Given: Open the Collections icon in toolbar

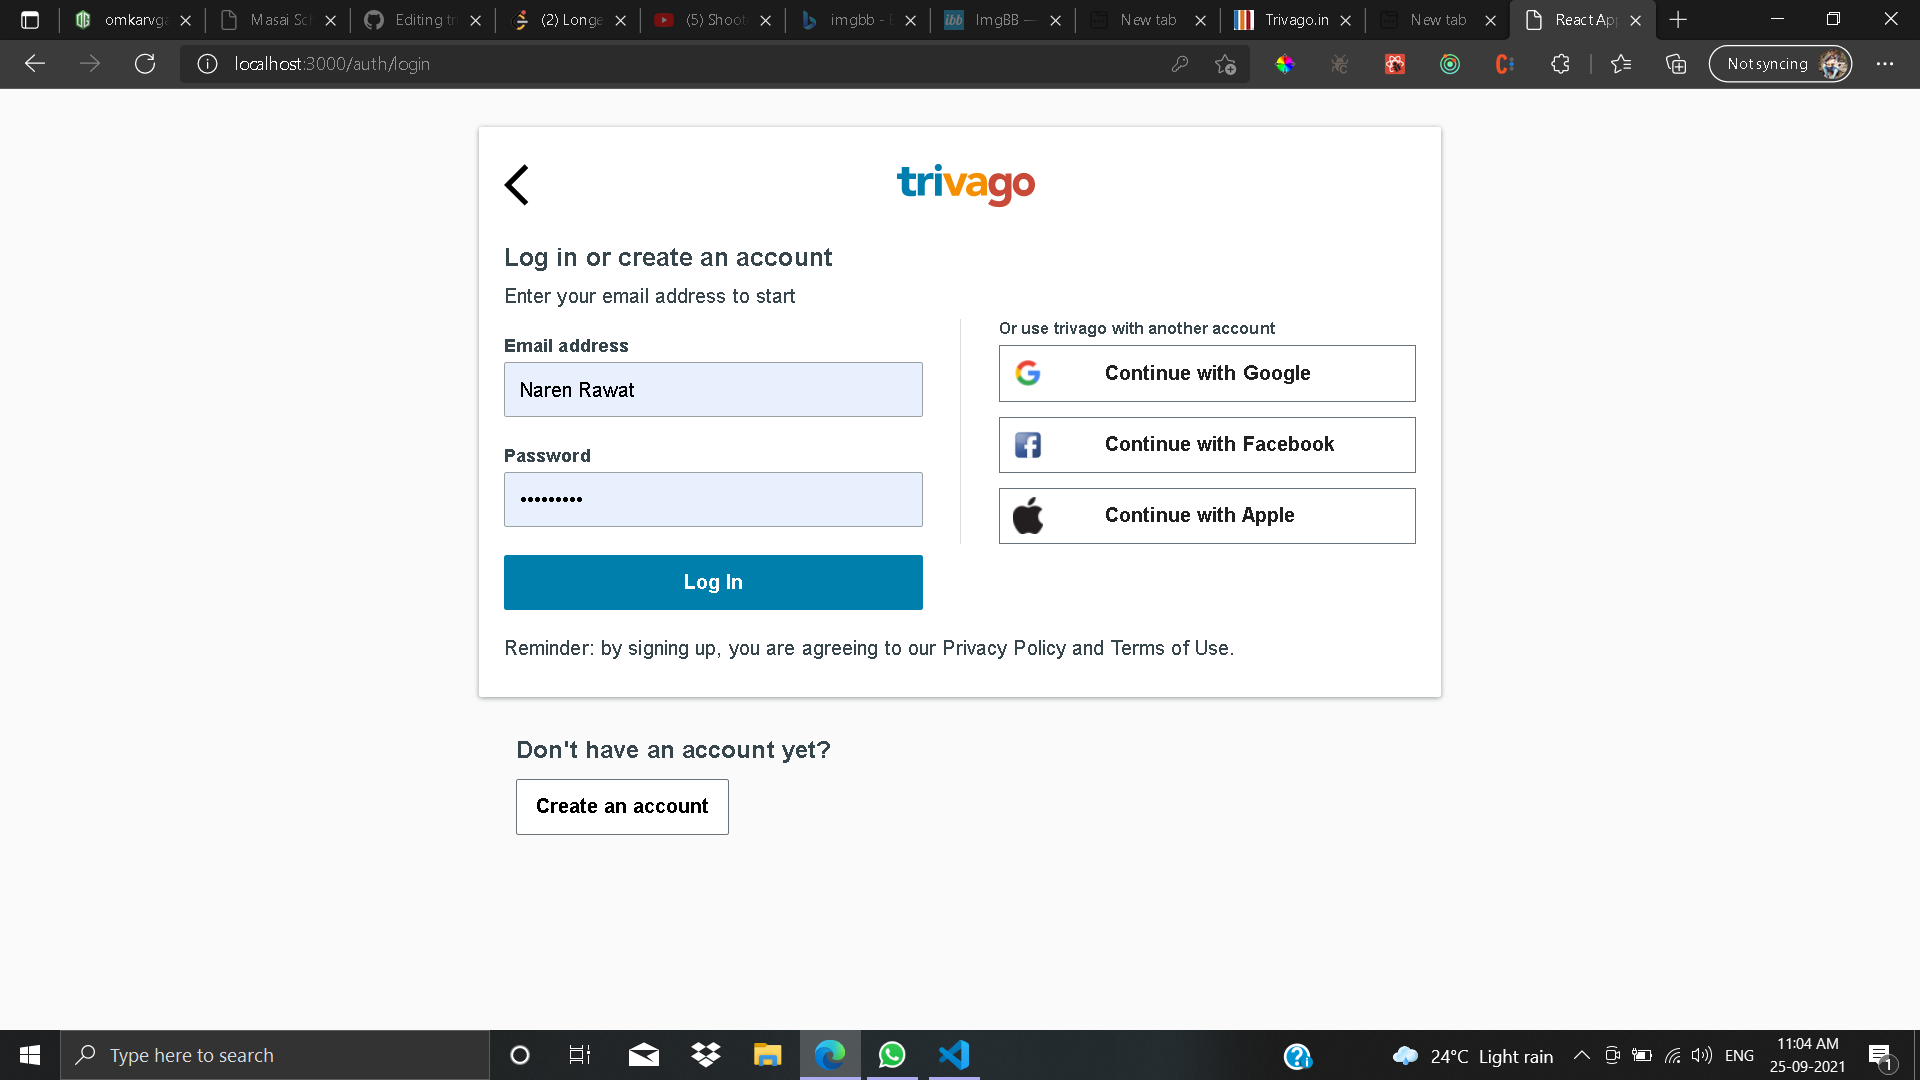Looking at the screenshot, I should point(1676,64).
